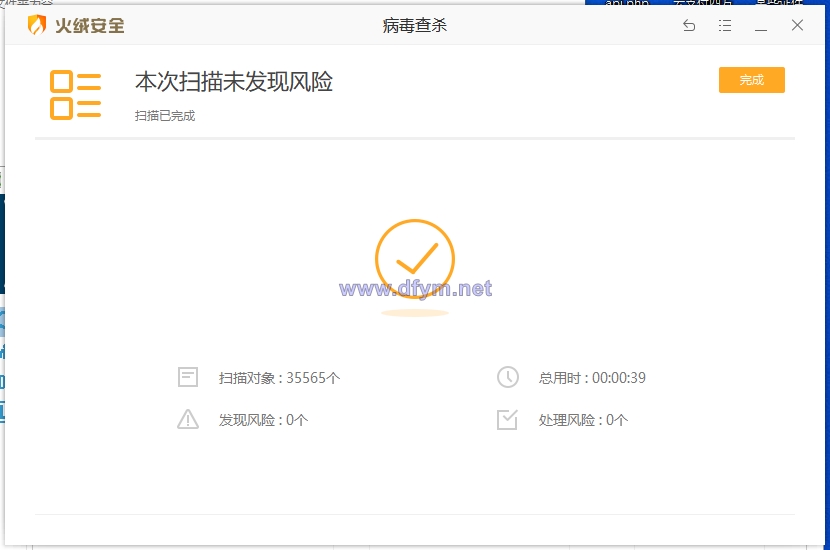Select the text 扫描对象：35565个
The image size is (830, 550).
(x=279, y=378)
